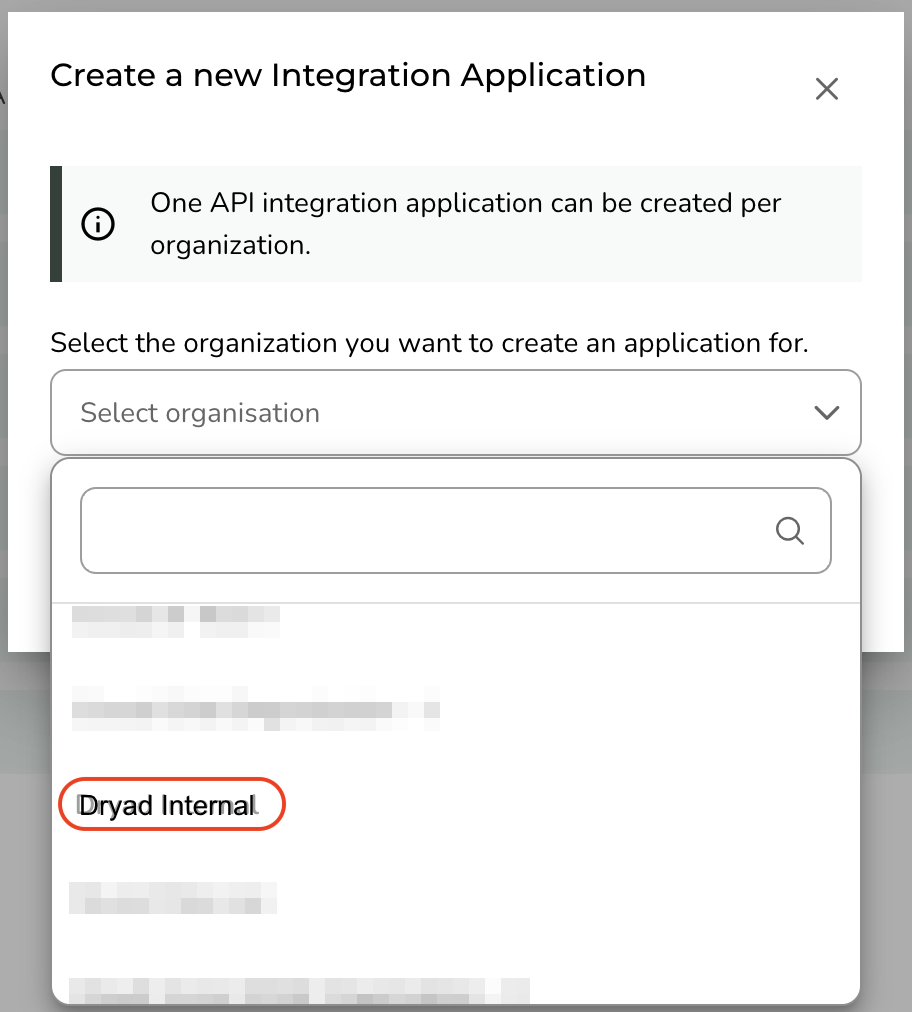Choose Dryad Internal from the list
Viewport: 912px width, 1012px height.
coord(167,805)
